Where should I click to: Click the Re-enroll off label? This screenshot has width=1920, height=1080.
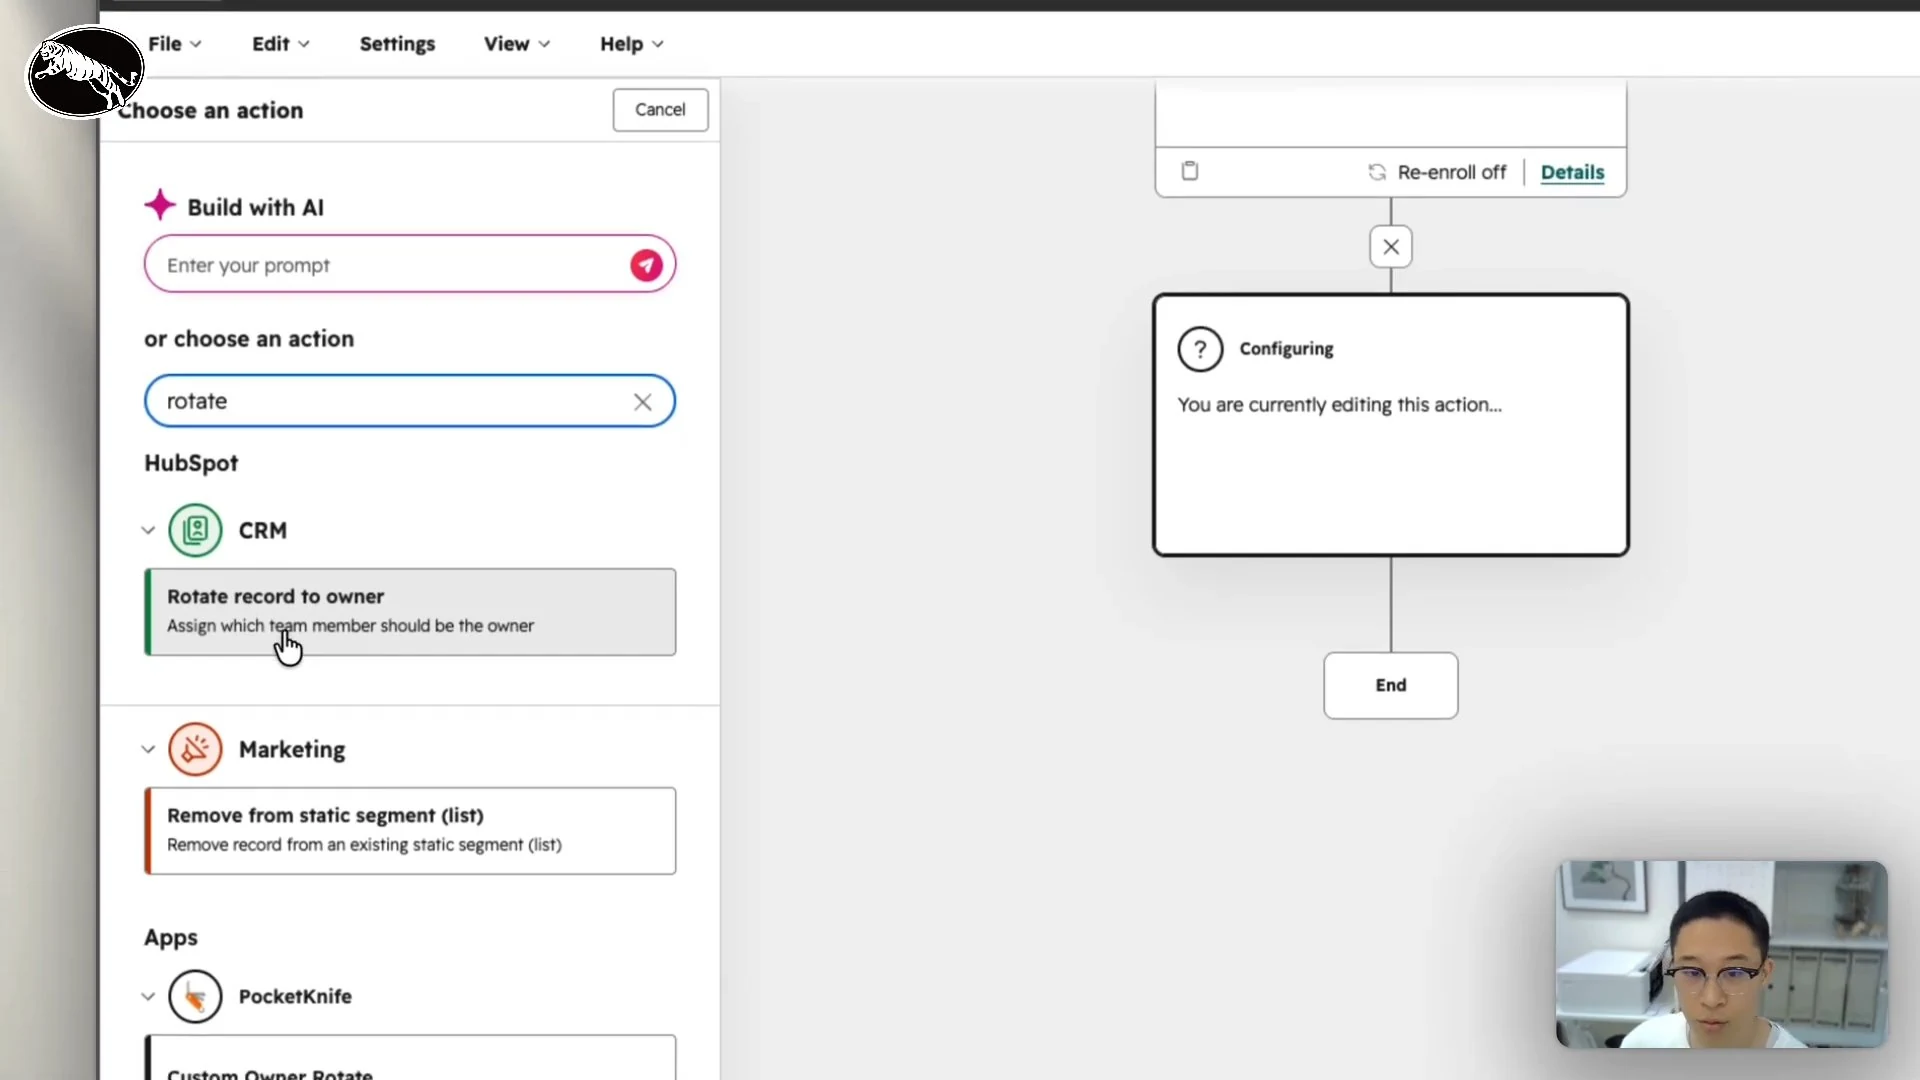(1451, 172)
